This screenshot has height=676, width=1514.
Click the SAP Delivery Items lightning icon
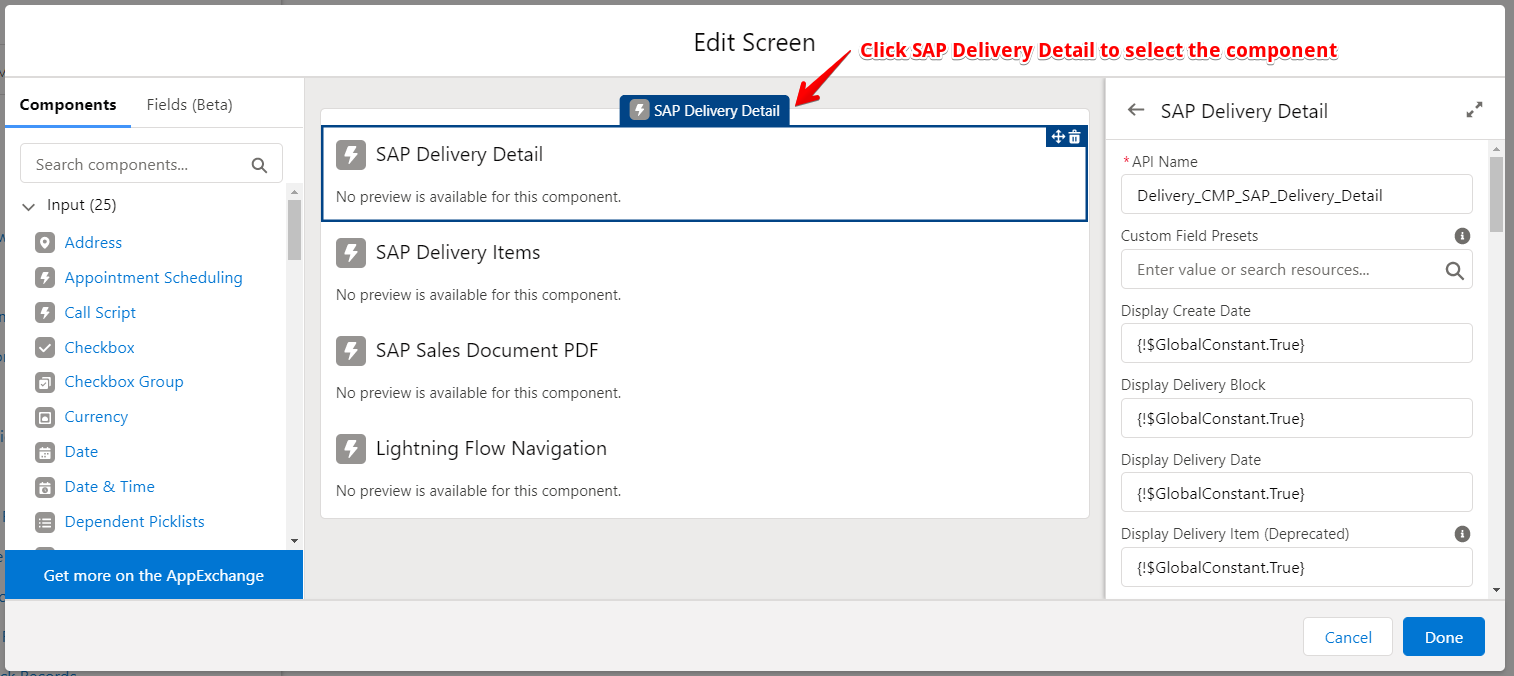click(x=350, y=253)
